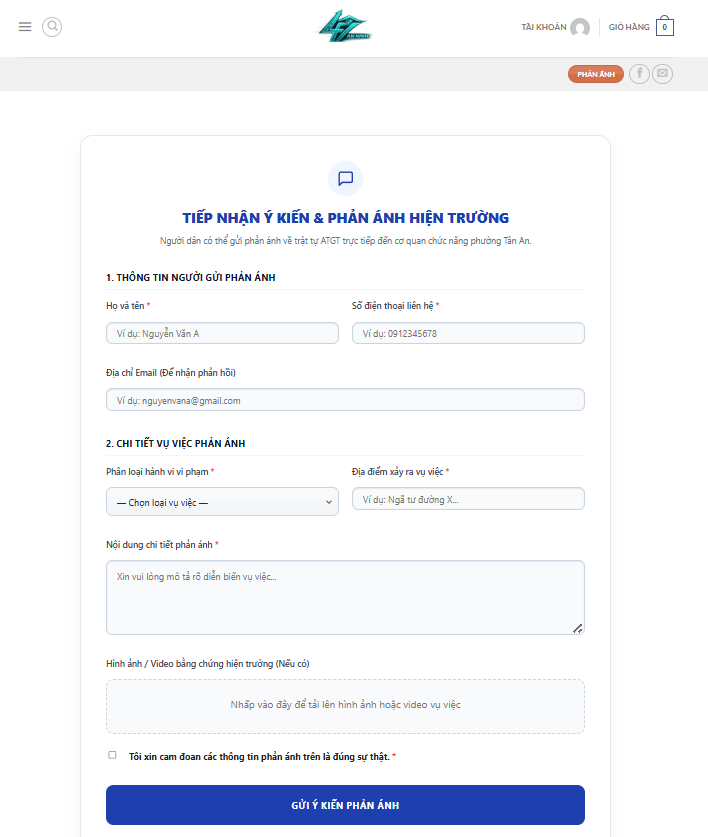Open the TÀI KHOẢN menu item
Image resolution: width=708 pixels, height=837 pixels.
(x=544, y=27)
